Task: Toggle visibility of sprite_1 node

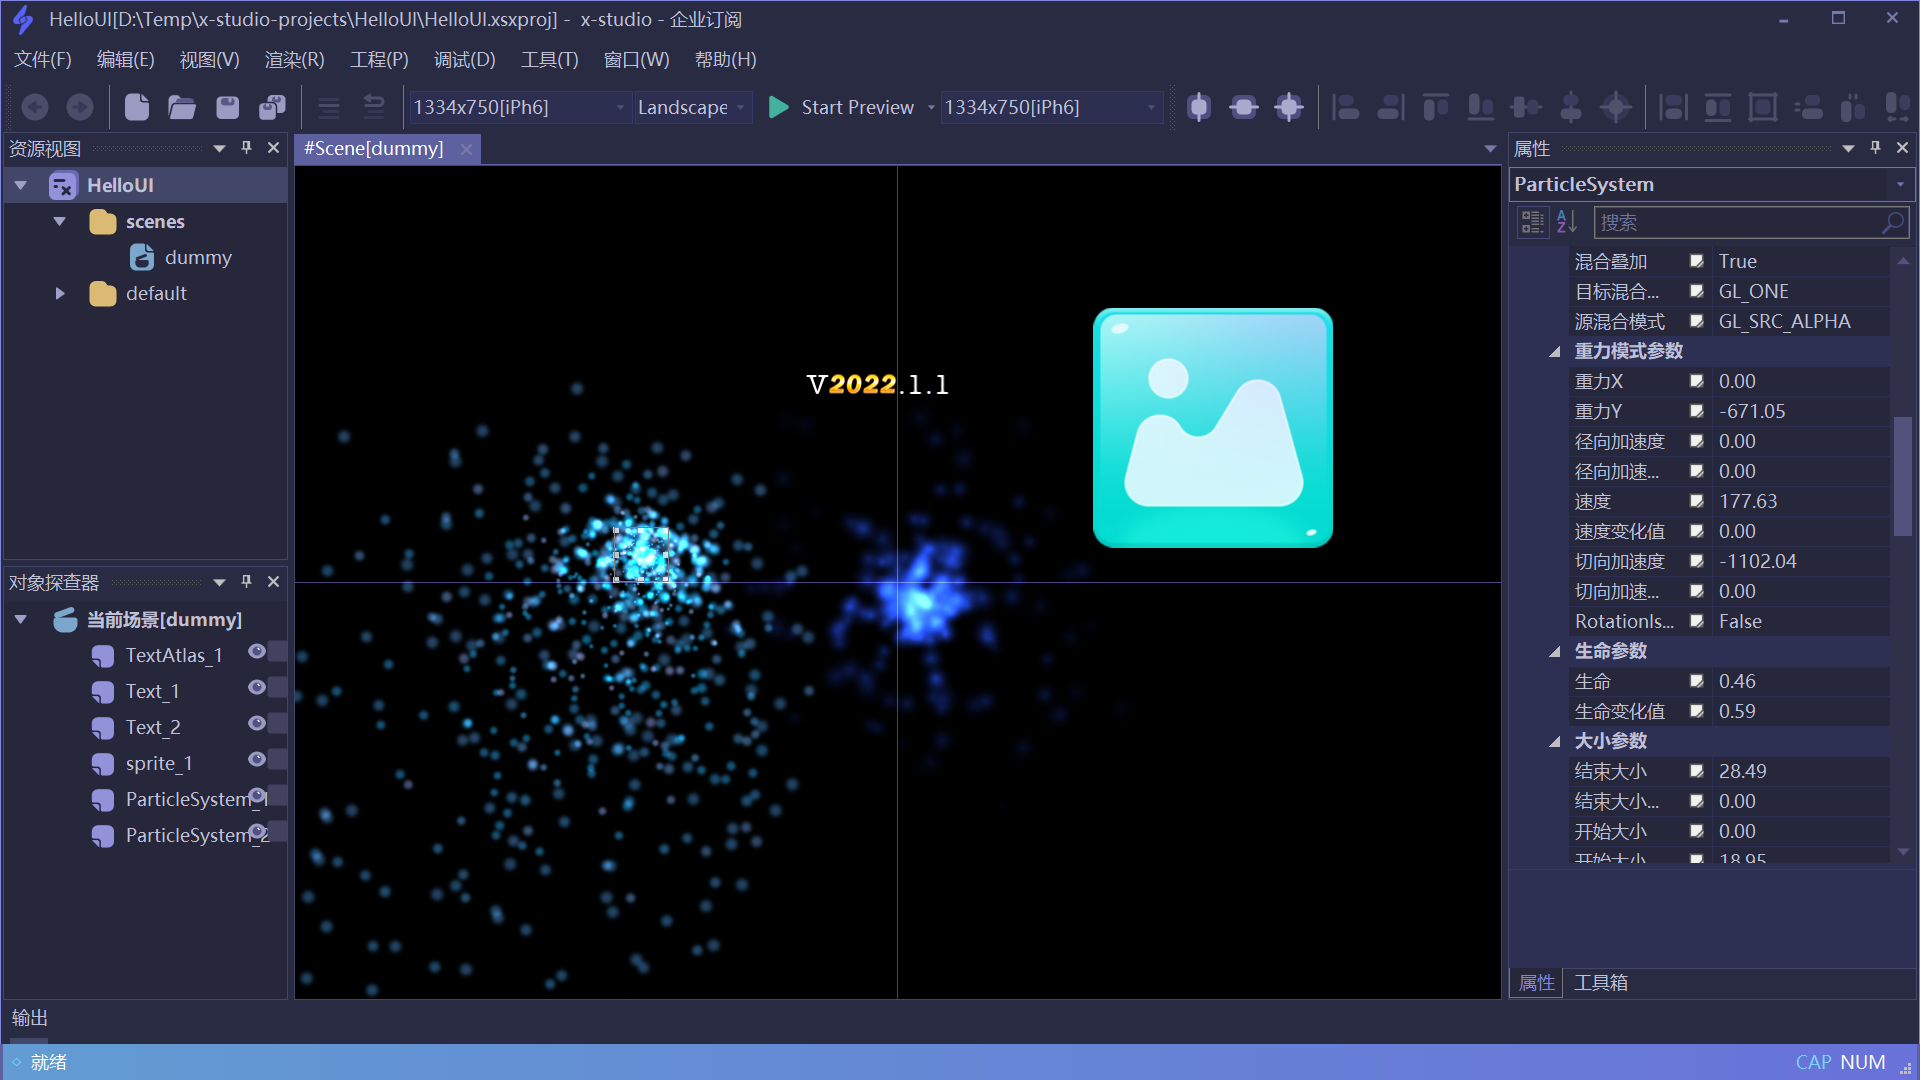Action: [x=257, y=760]
